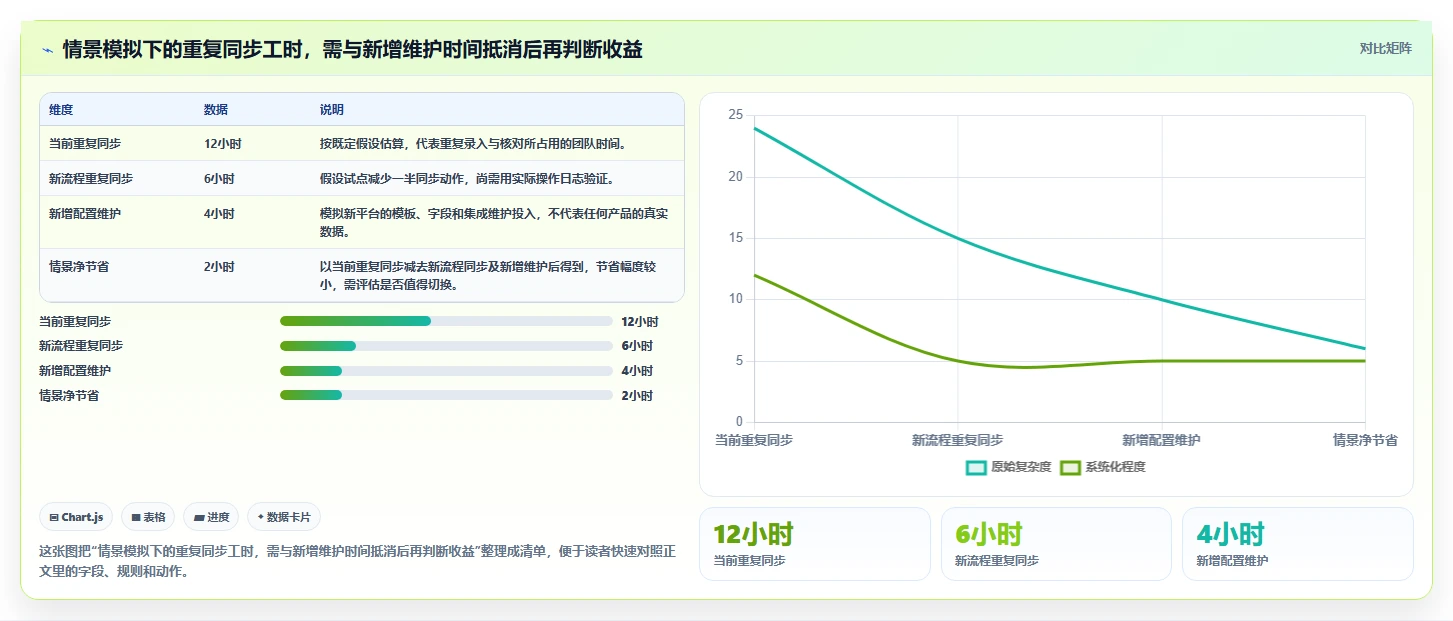
Task: Click the 当前重复同步 progress bar
Action: pyautogui.click(x=446, y=321)
